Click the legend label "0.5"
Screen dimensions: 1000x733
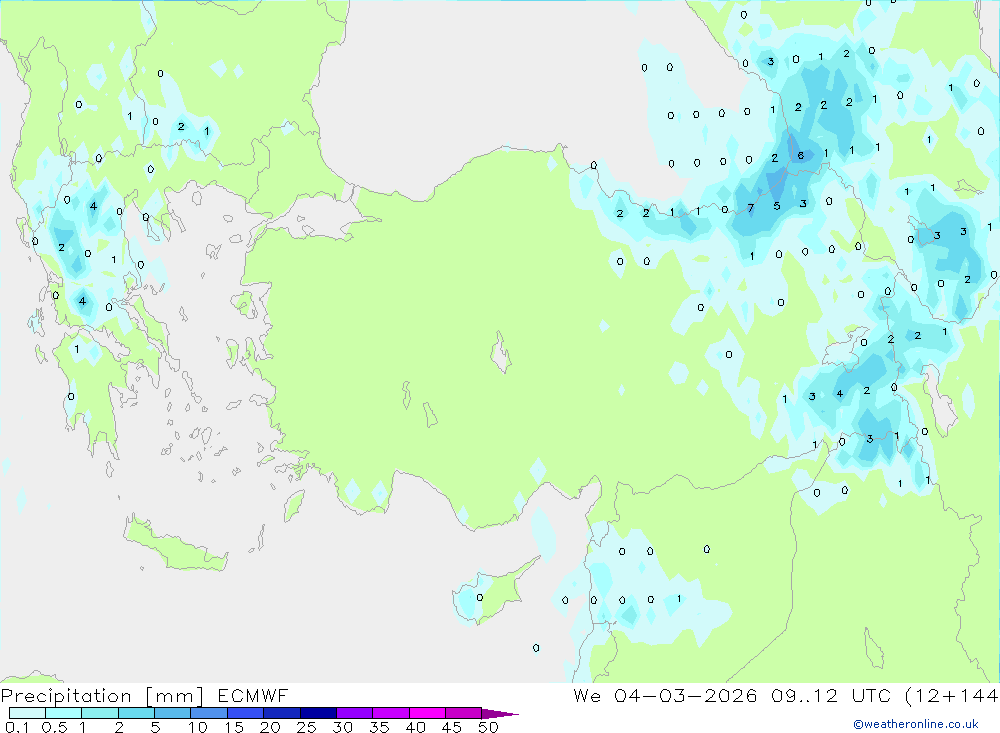pyautogui.click(x=54, y=727)
